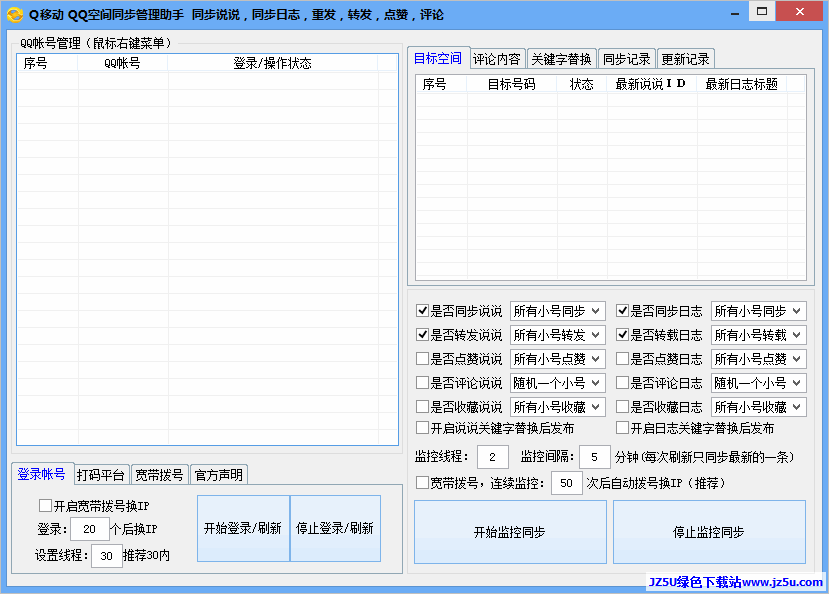Open 所有小号收藏 dropdown for 收藏日志
The image size is (829, 594).
[759, 407]
